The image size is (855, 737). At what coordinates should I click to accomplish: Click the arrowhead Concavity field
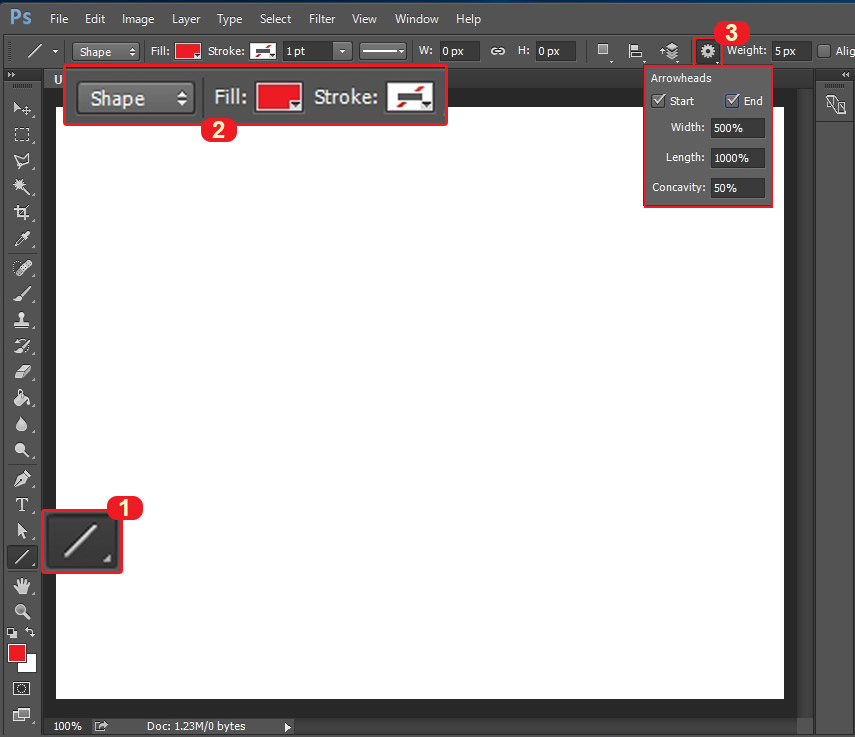(738, 188)
